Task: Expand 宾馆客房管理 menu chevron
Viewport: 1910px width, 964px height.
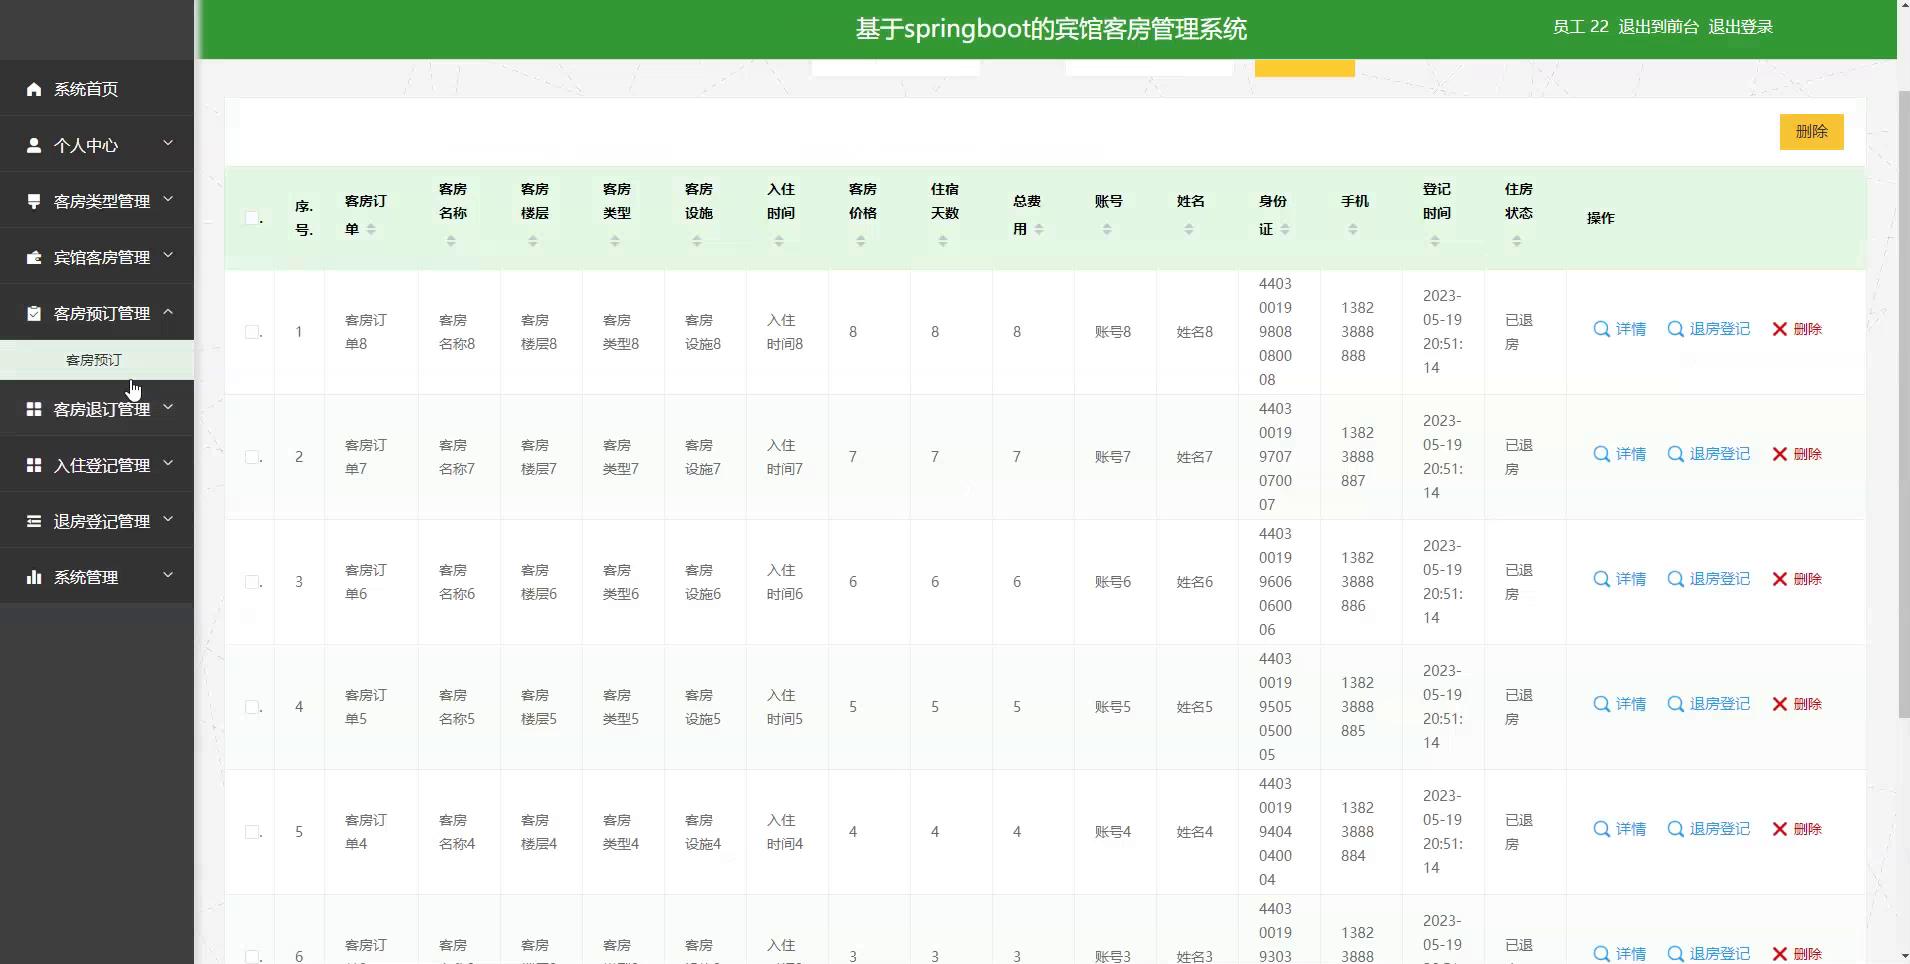Action: tap(168, 256)
